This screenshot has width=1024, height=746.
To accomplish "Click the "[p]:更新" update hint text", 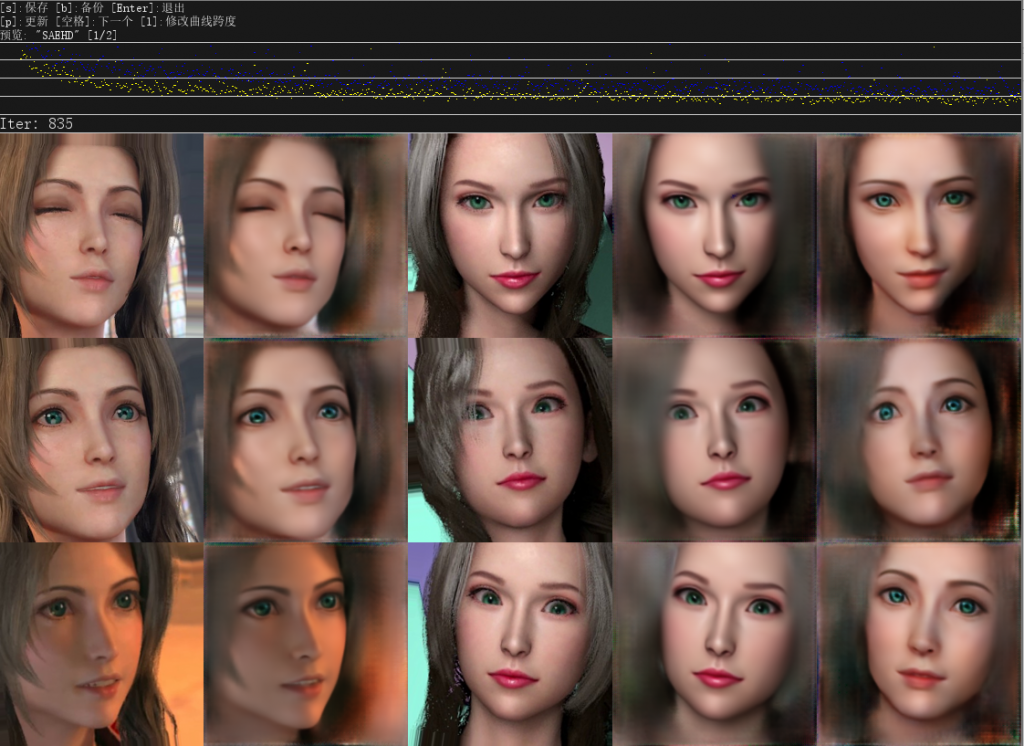I will coord(24,21).
